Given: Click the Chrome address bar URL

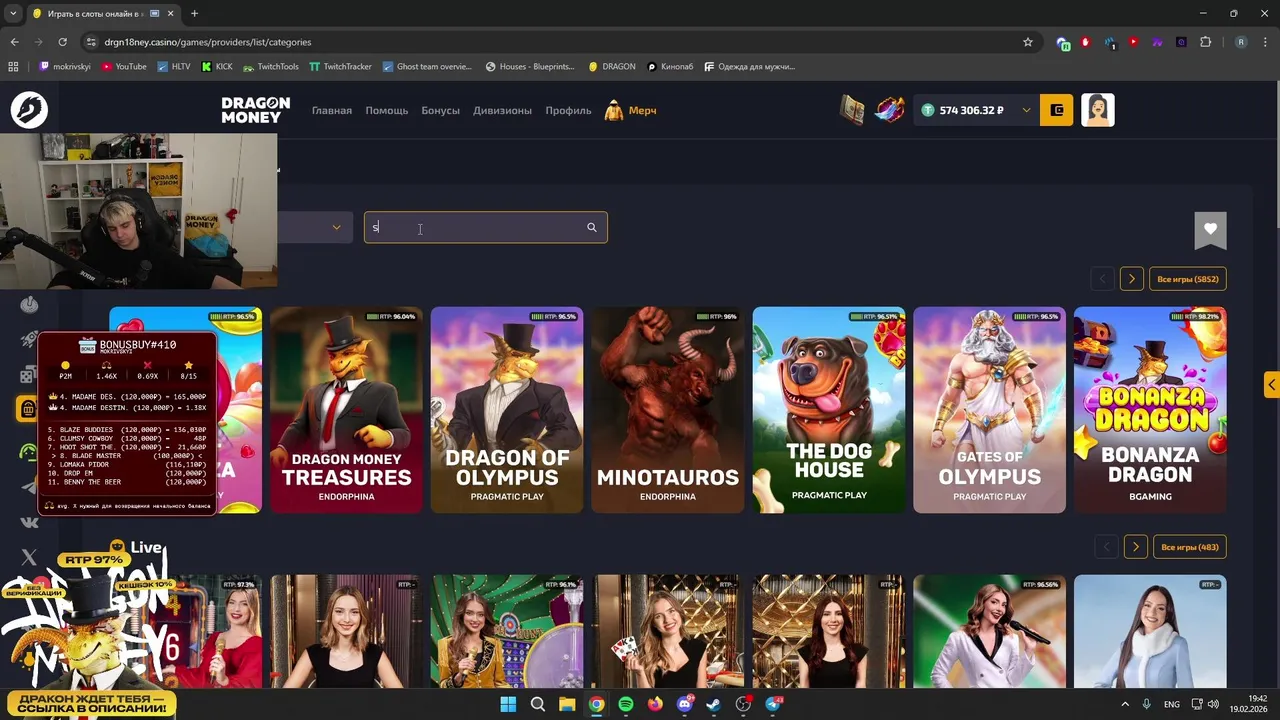Looking at the screenshot, I should tap(208, 42).
